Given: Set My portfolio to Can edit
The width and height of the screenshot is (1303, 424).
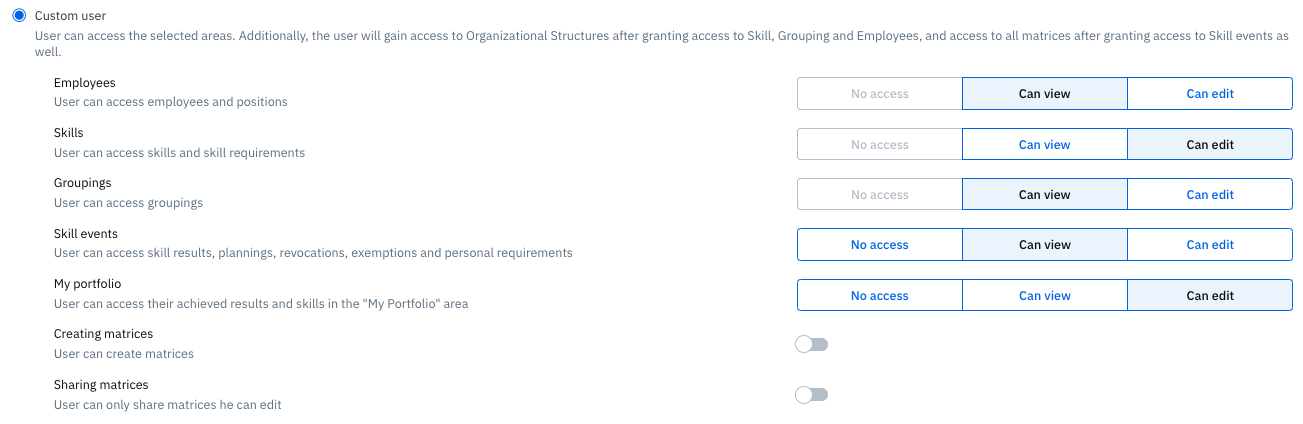Looking at the screenshot, I should 1210,296.
